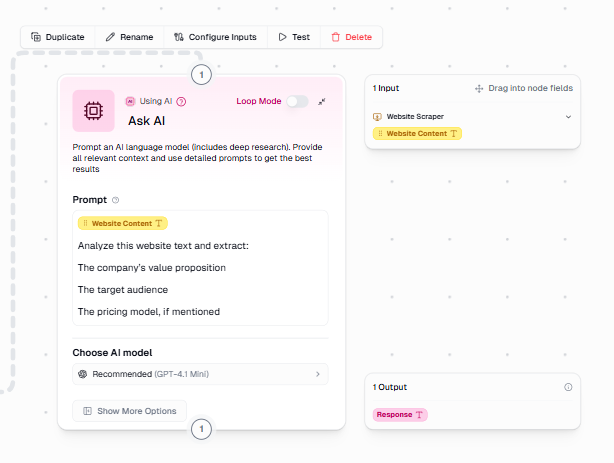Viewport: 614px width, 463px height.
Task: Open the Recommended GPT-4.1 Mini model dropdown
Action: [200, 374]
